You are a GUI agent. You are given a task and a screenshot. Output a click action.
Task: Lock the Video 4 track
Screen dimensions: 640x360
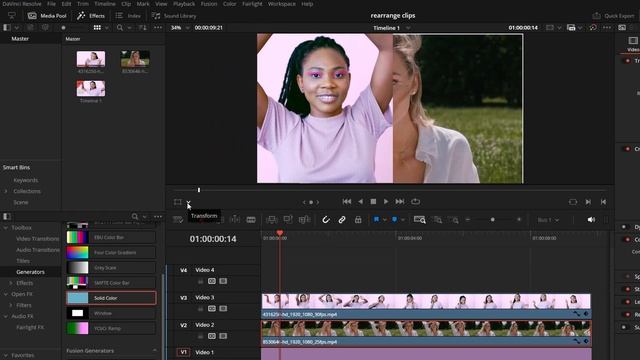click(x=200, y=281)
